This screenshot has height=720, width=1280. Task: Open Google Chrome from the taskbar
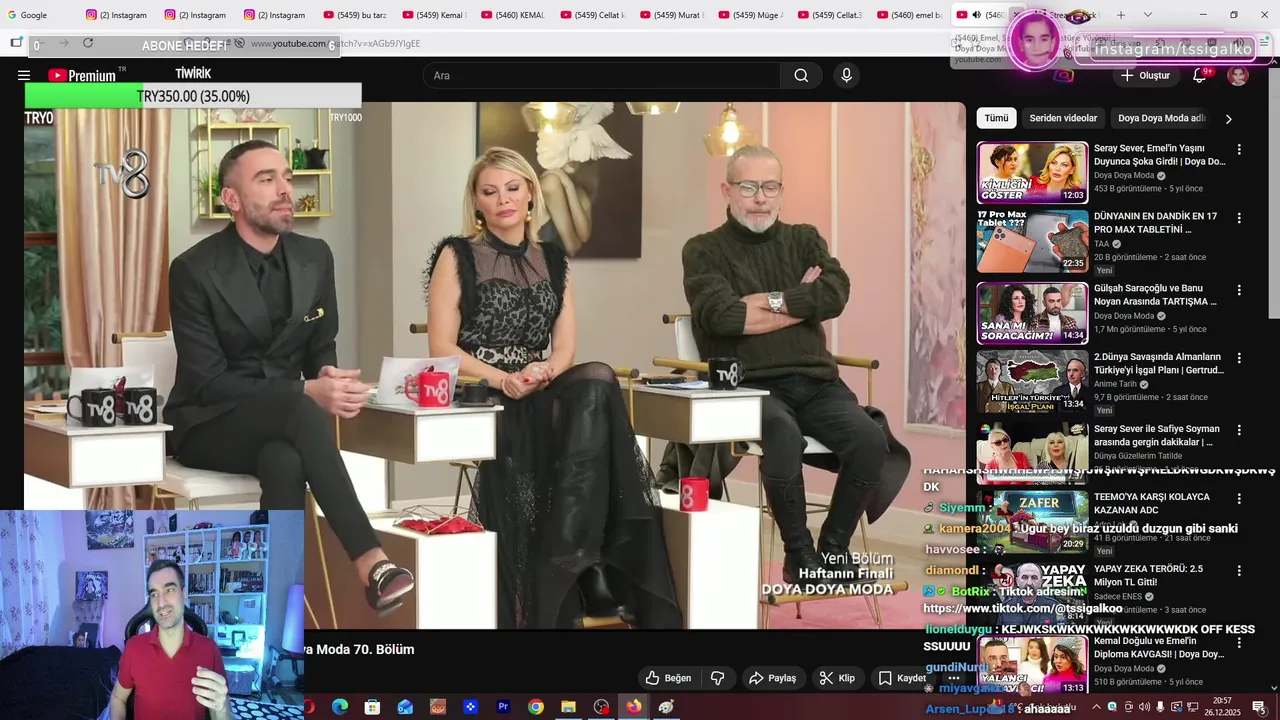click(536, 707)
